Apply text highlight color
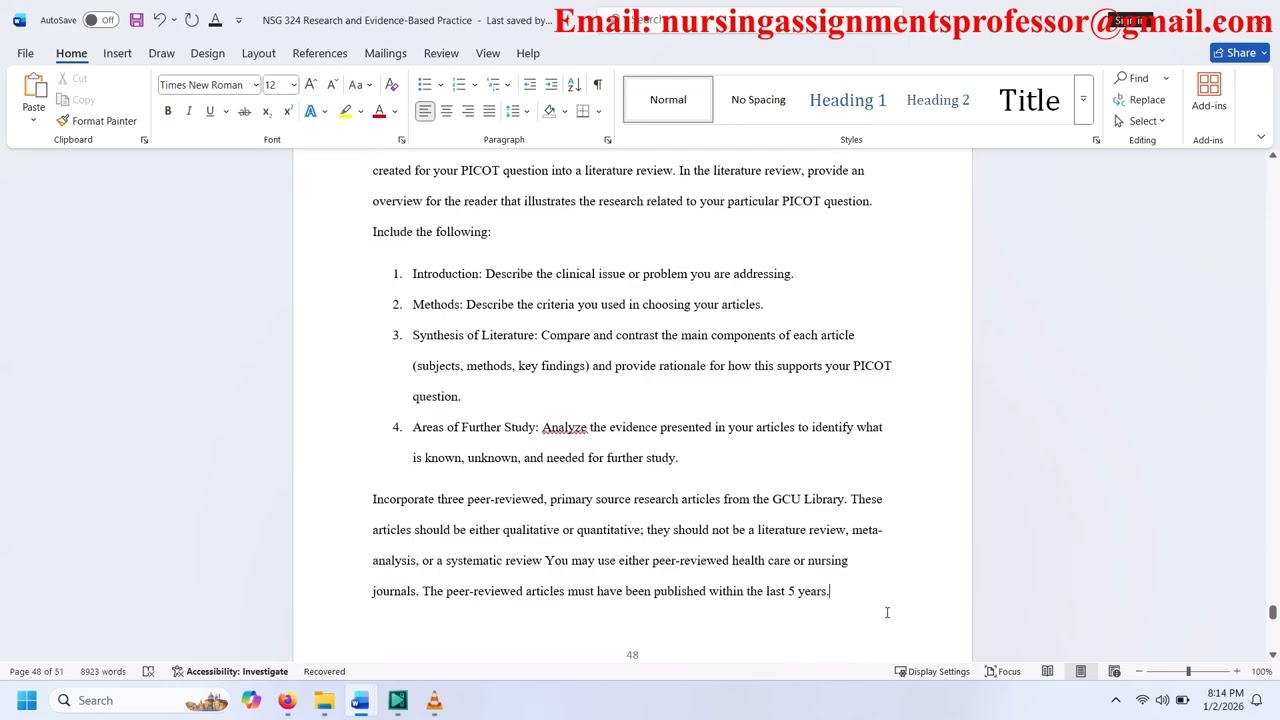1280x720 pixels. coord(345,111)
